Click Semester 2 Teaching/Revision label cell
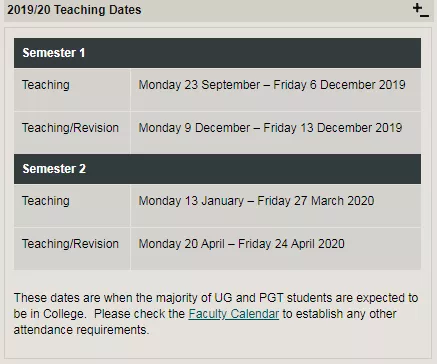This screenshot has width=437, height=364. pyautogui.click(x=72, y=249)
